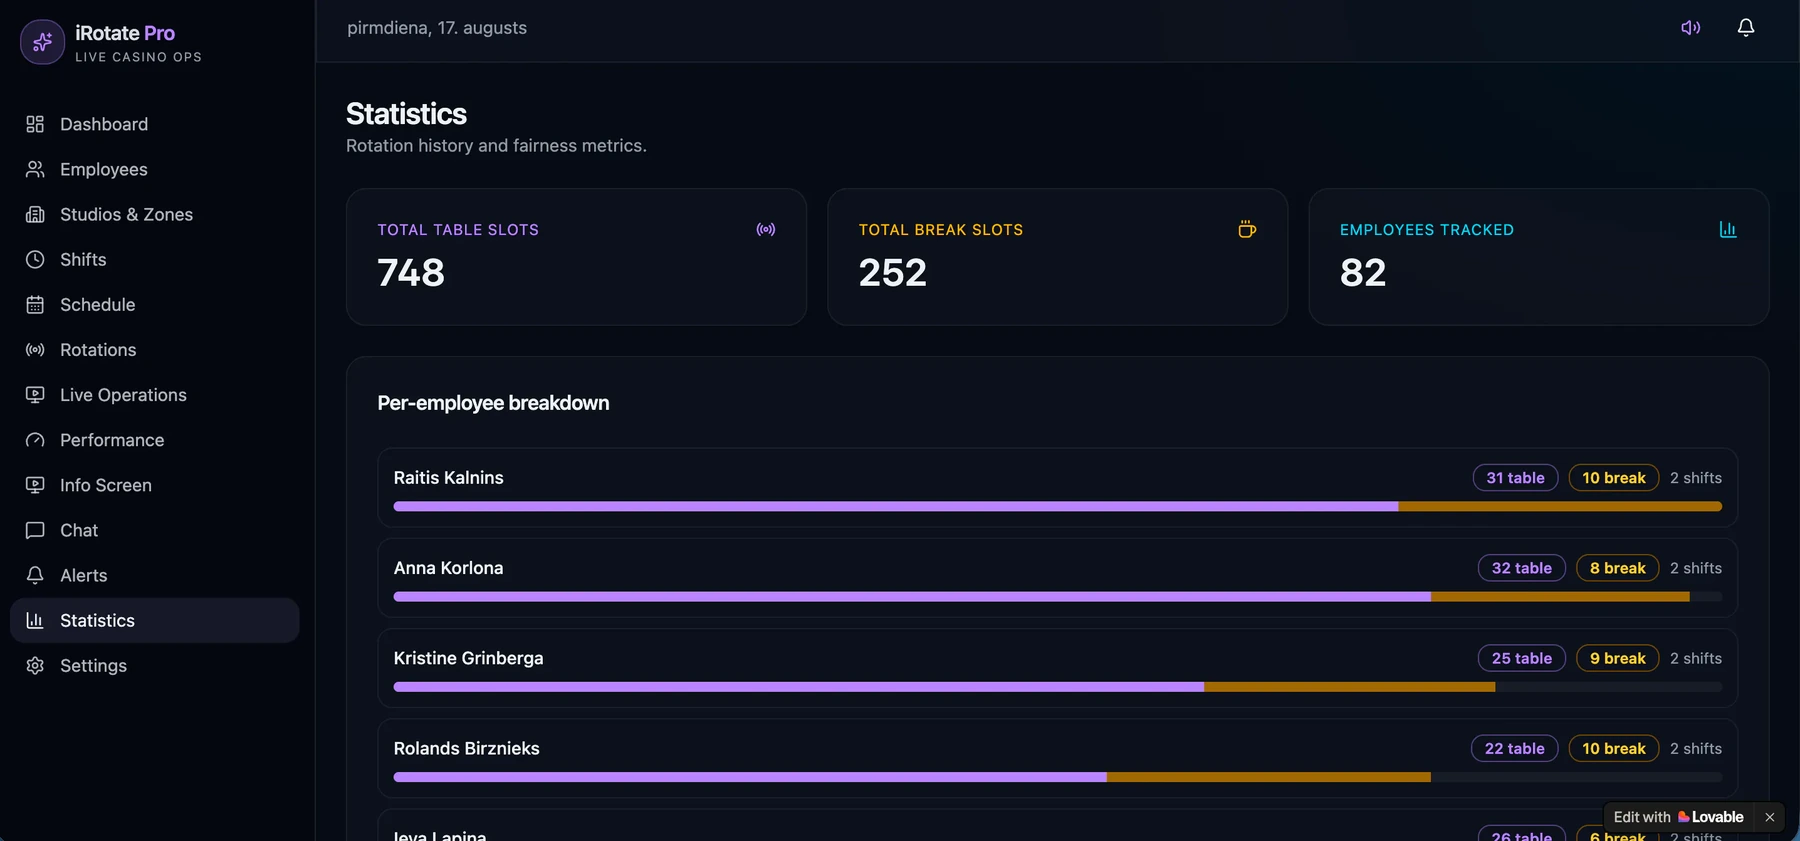The width and height of the screenshot is (1800, 841).
Task: Click the broadcast icon on Total Table Slots card
Action: 766,230
